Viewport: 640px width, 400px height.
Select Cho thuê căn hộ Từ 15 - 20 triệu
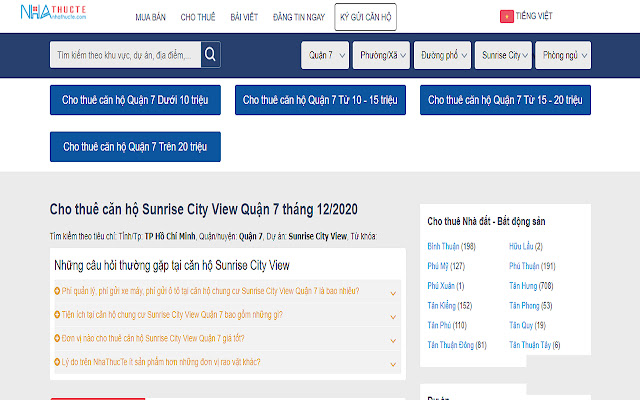click(x=505, y=100)
